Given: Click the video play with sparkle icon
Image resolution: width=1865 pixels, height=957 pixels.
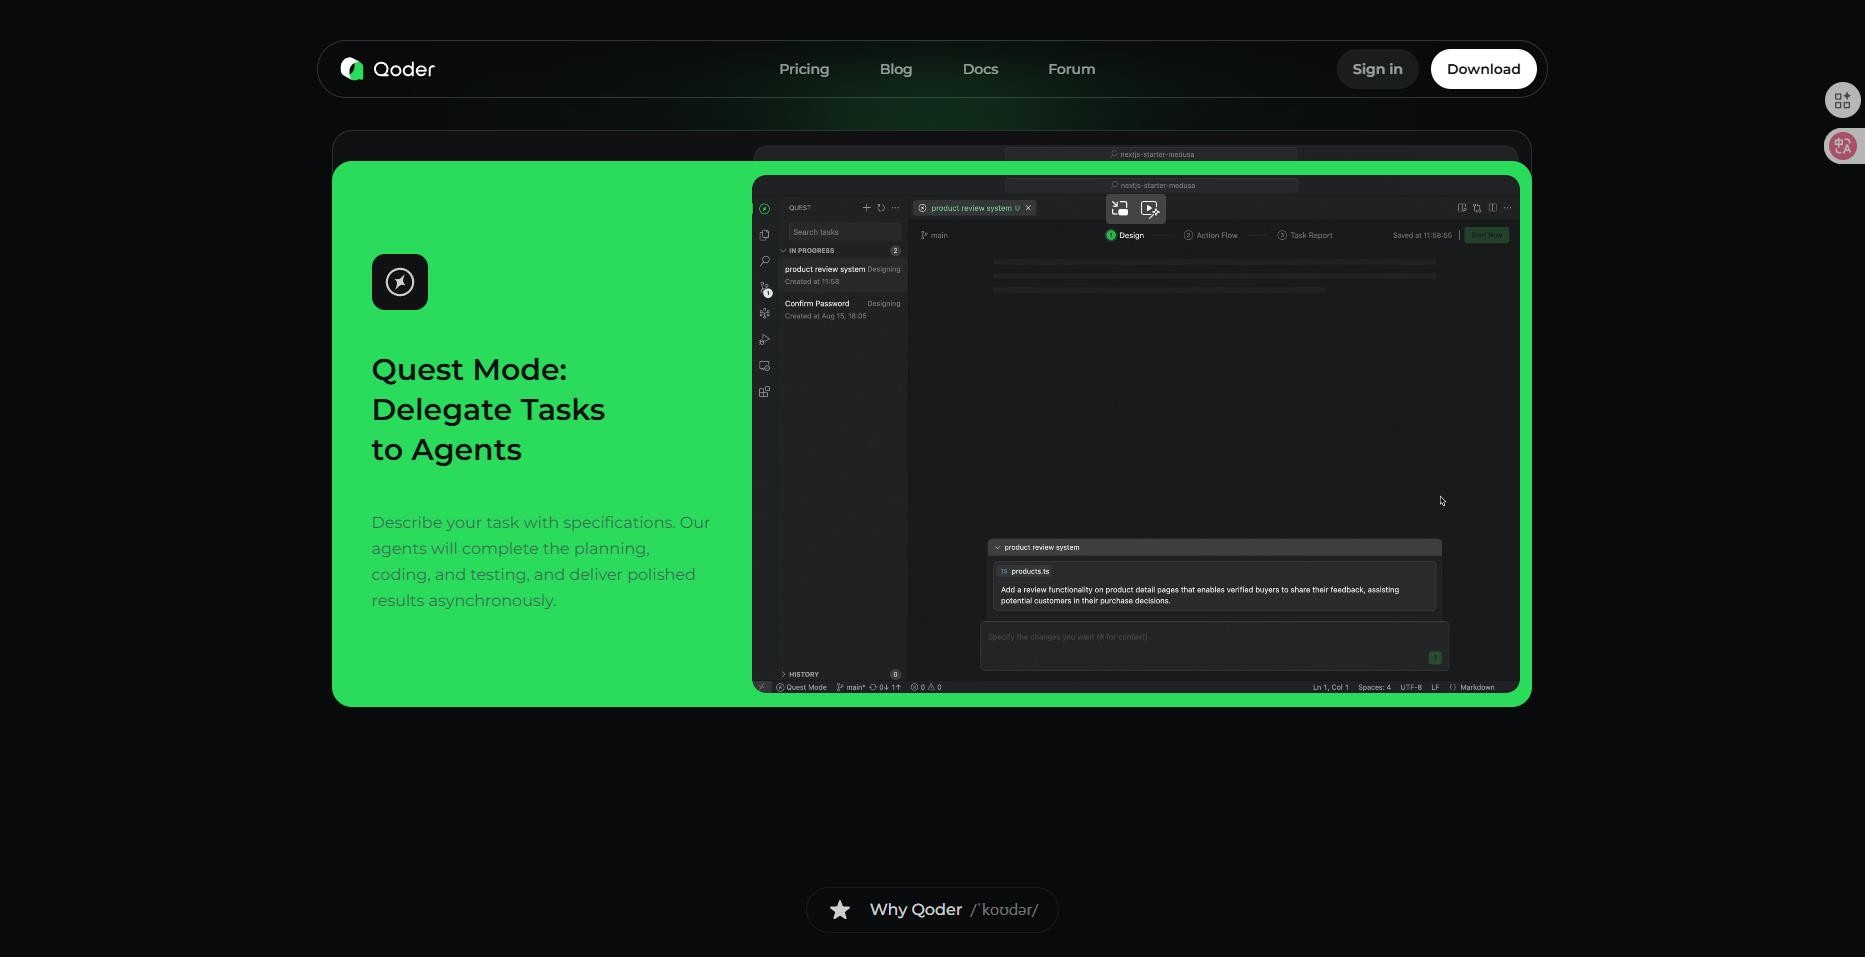Looking at the screenshot, I should [1150, 209].
